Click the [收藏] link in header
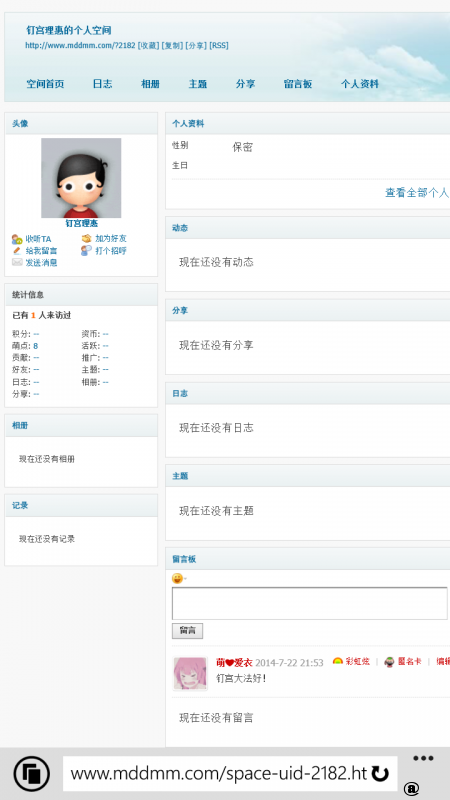The image size is (450, 800). tap(148, 45)
